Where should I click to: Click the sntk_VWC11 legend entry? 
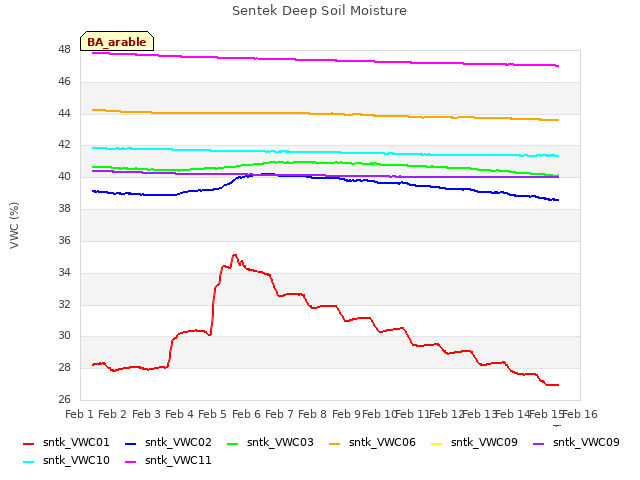pos(169,460)
